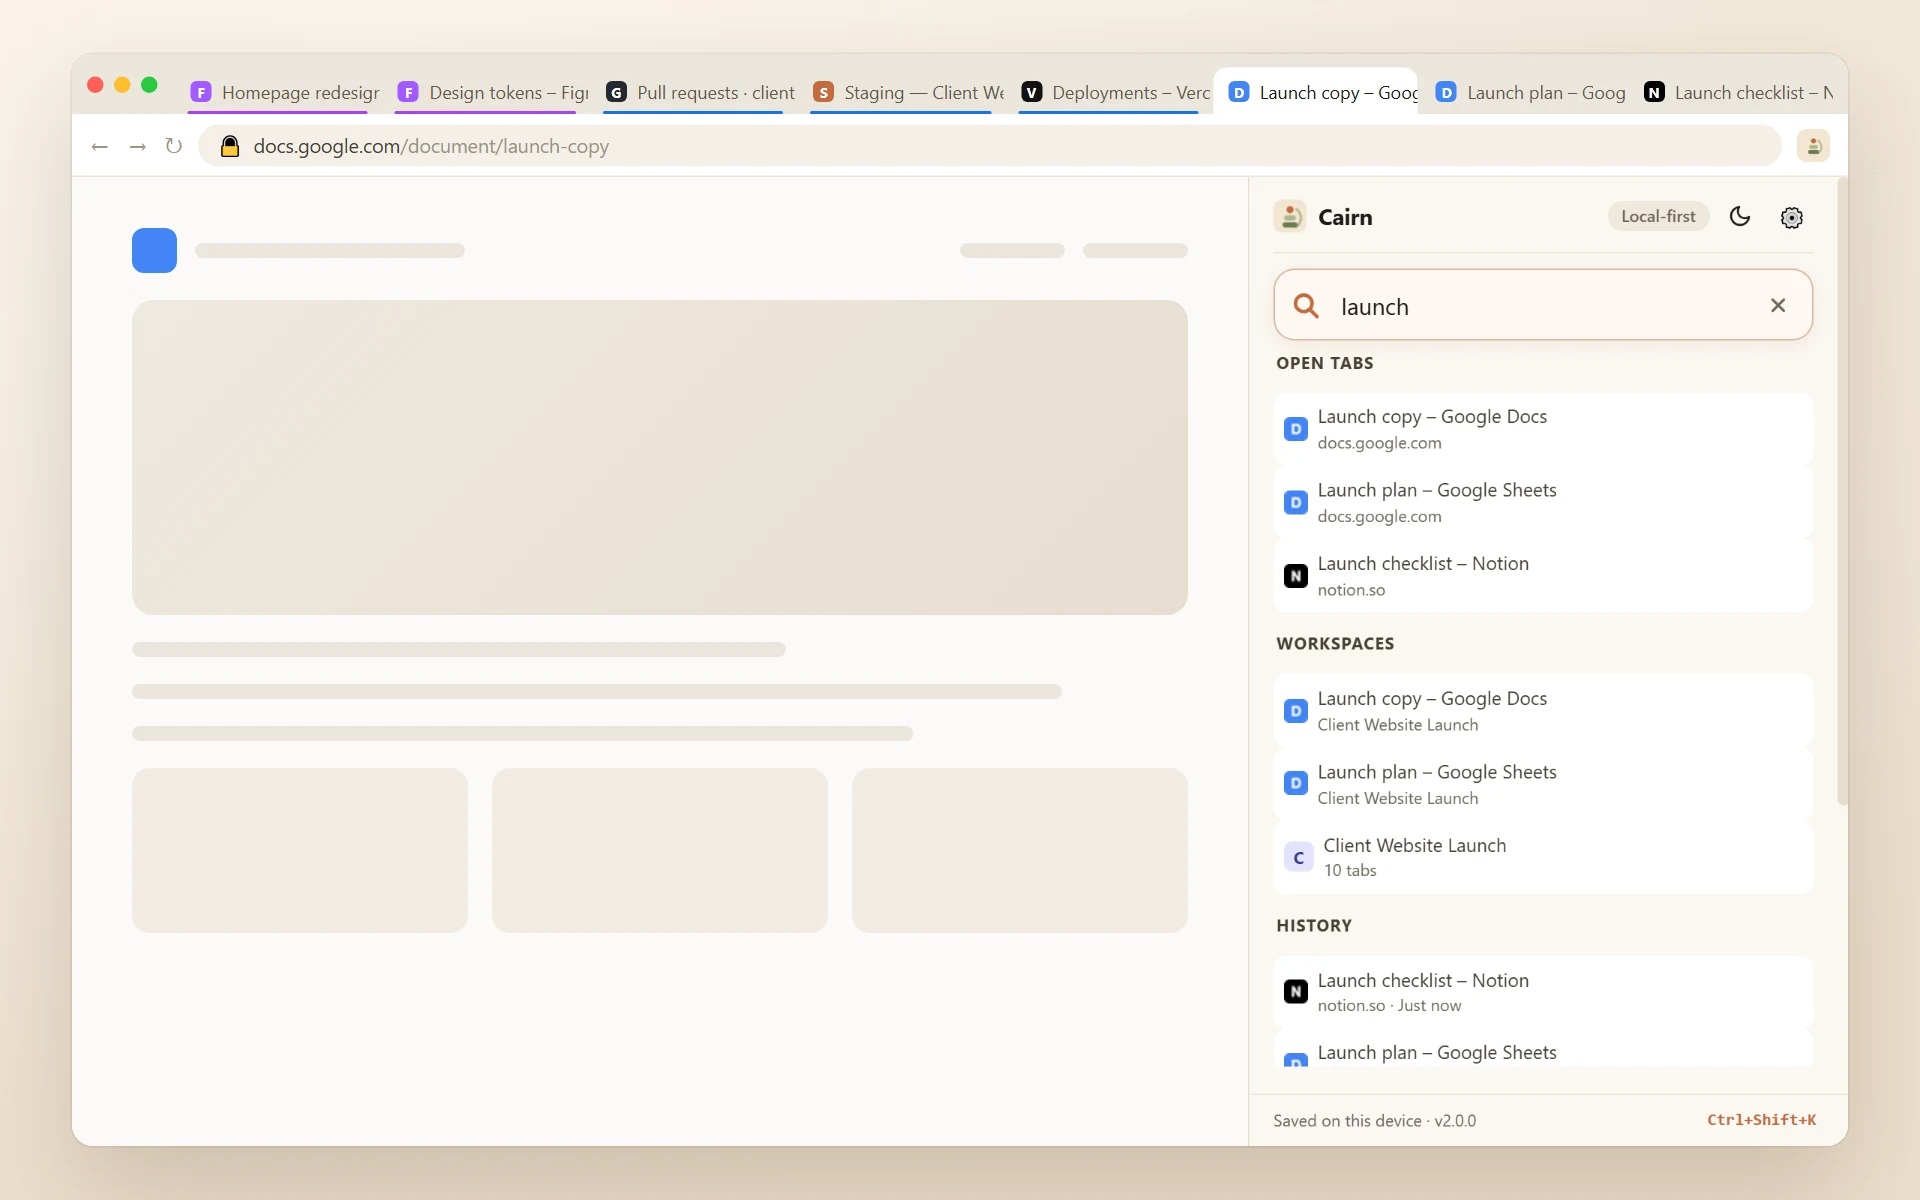Click the C workspace icon for Client Website Launch
1920x1200 pixels.
tap(1298, 857)
